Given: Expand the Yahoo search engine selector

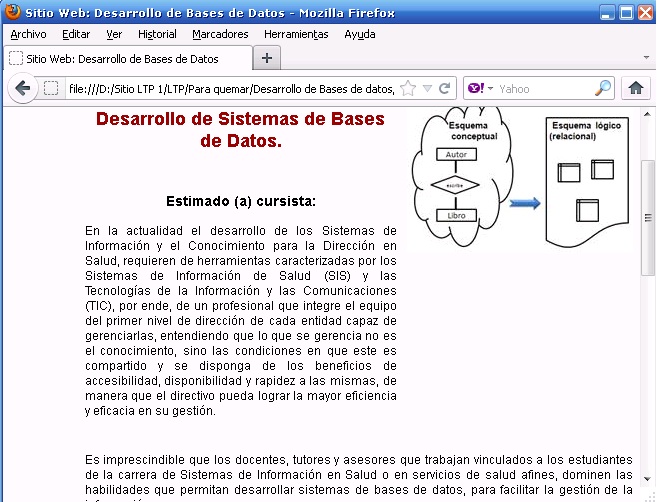Looking at the screenshot, I should coord(479,88).
